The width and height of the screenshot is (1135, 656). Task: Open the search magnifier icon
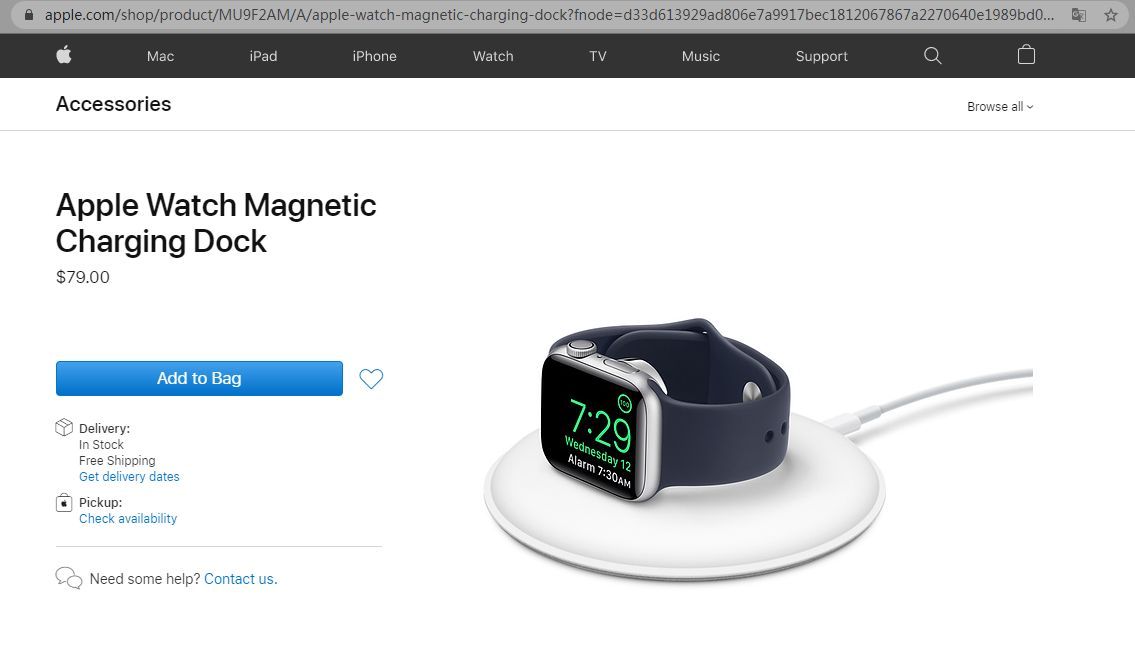(932, 56)
